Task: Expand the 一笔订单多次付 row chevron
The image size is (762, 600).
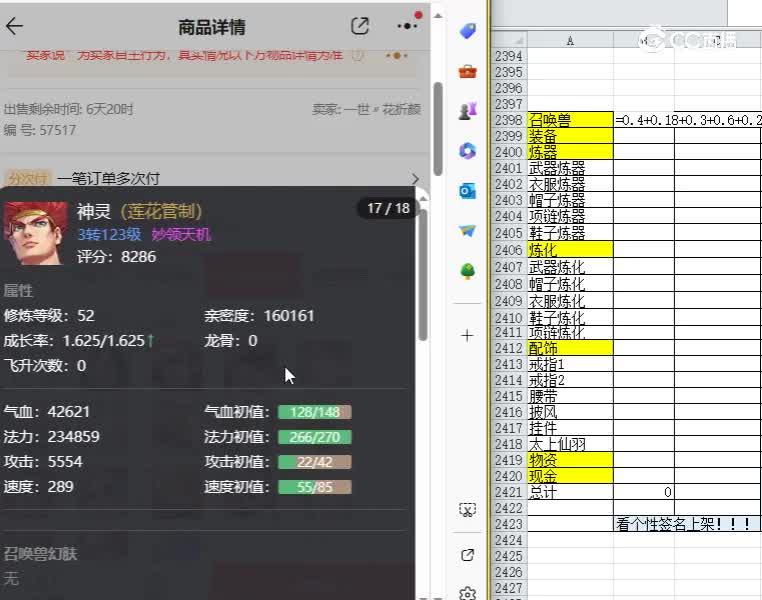Action: coord(415,179)
